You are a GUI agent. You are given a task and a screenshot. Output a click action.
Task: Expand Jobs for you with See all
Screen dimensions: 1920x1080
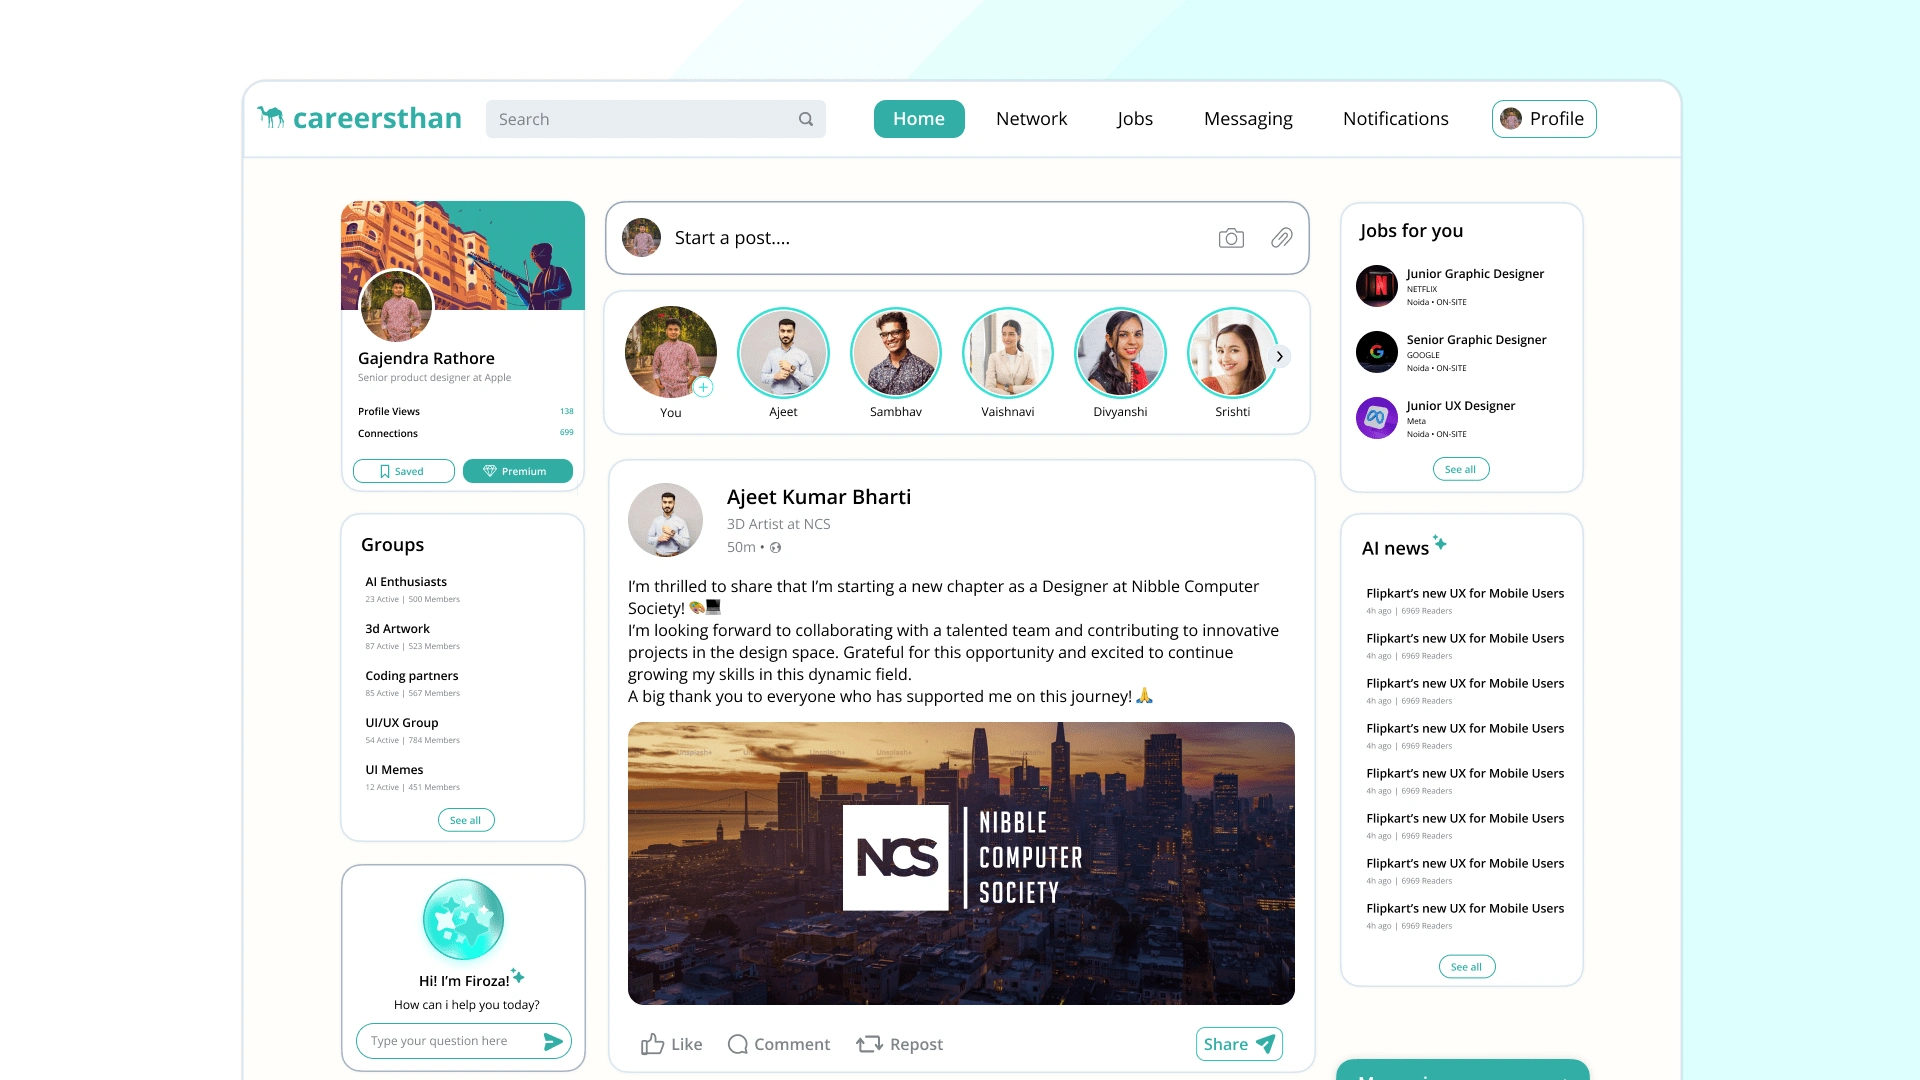click(x=1461, y=469)
